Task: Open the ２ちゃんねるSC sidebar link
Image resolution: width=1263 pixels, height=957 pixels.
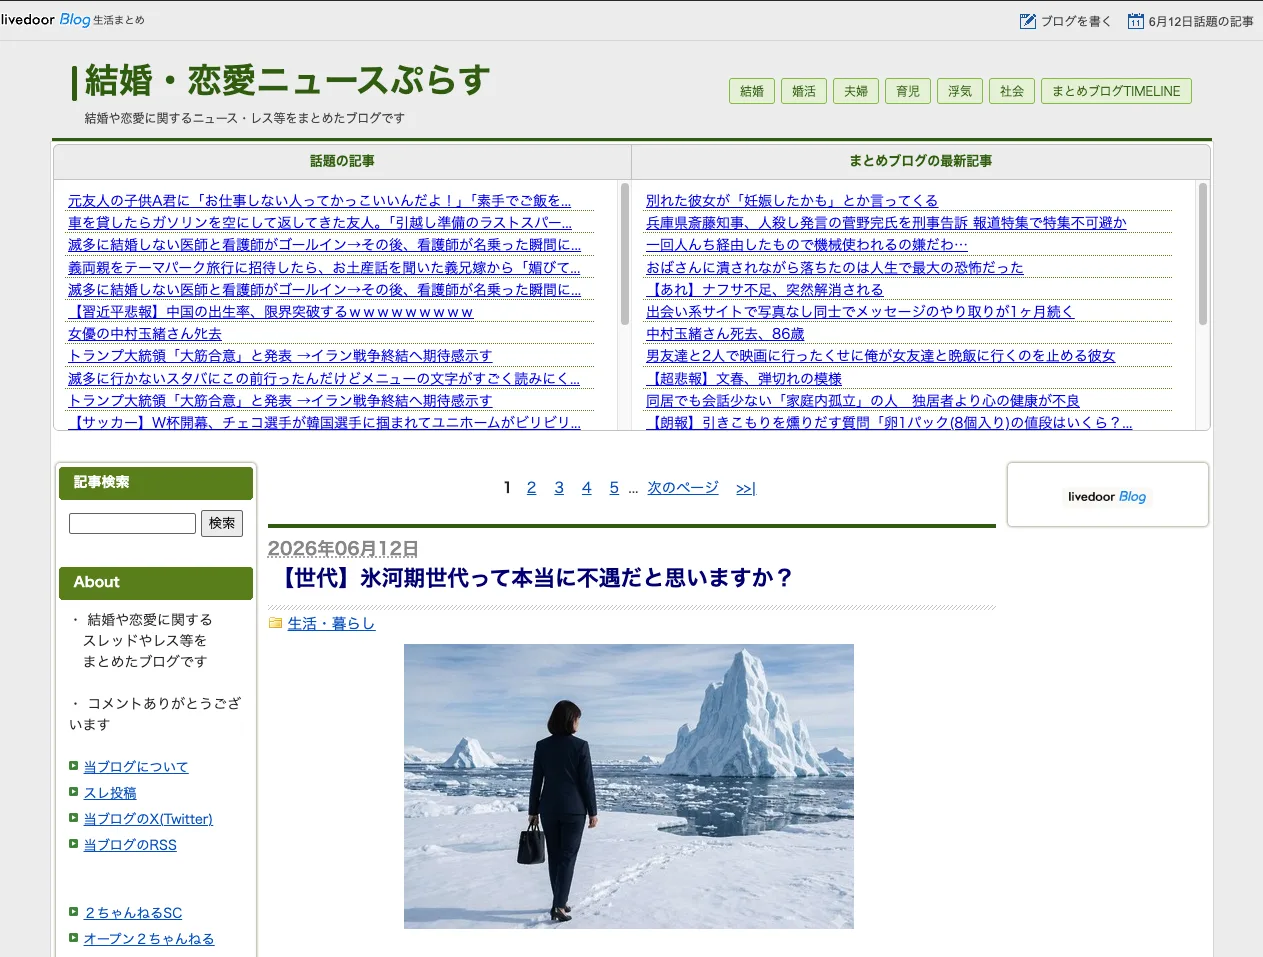Action: pyautogui.click(x=133, y=913)
